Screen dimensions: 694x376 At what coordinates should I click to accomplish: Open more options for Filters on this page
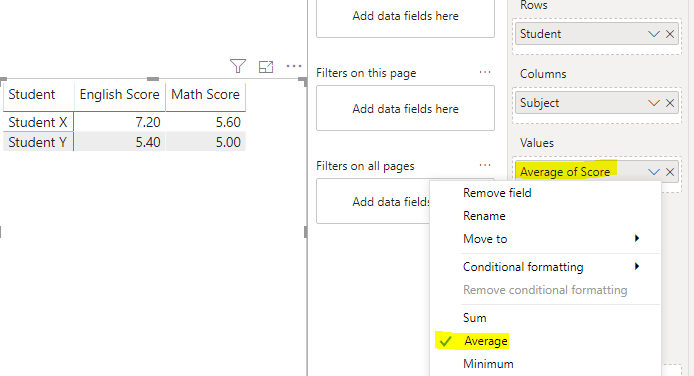485,72
